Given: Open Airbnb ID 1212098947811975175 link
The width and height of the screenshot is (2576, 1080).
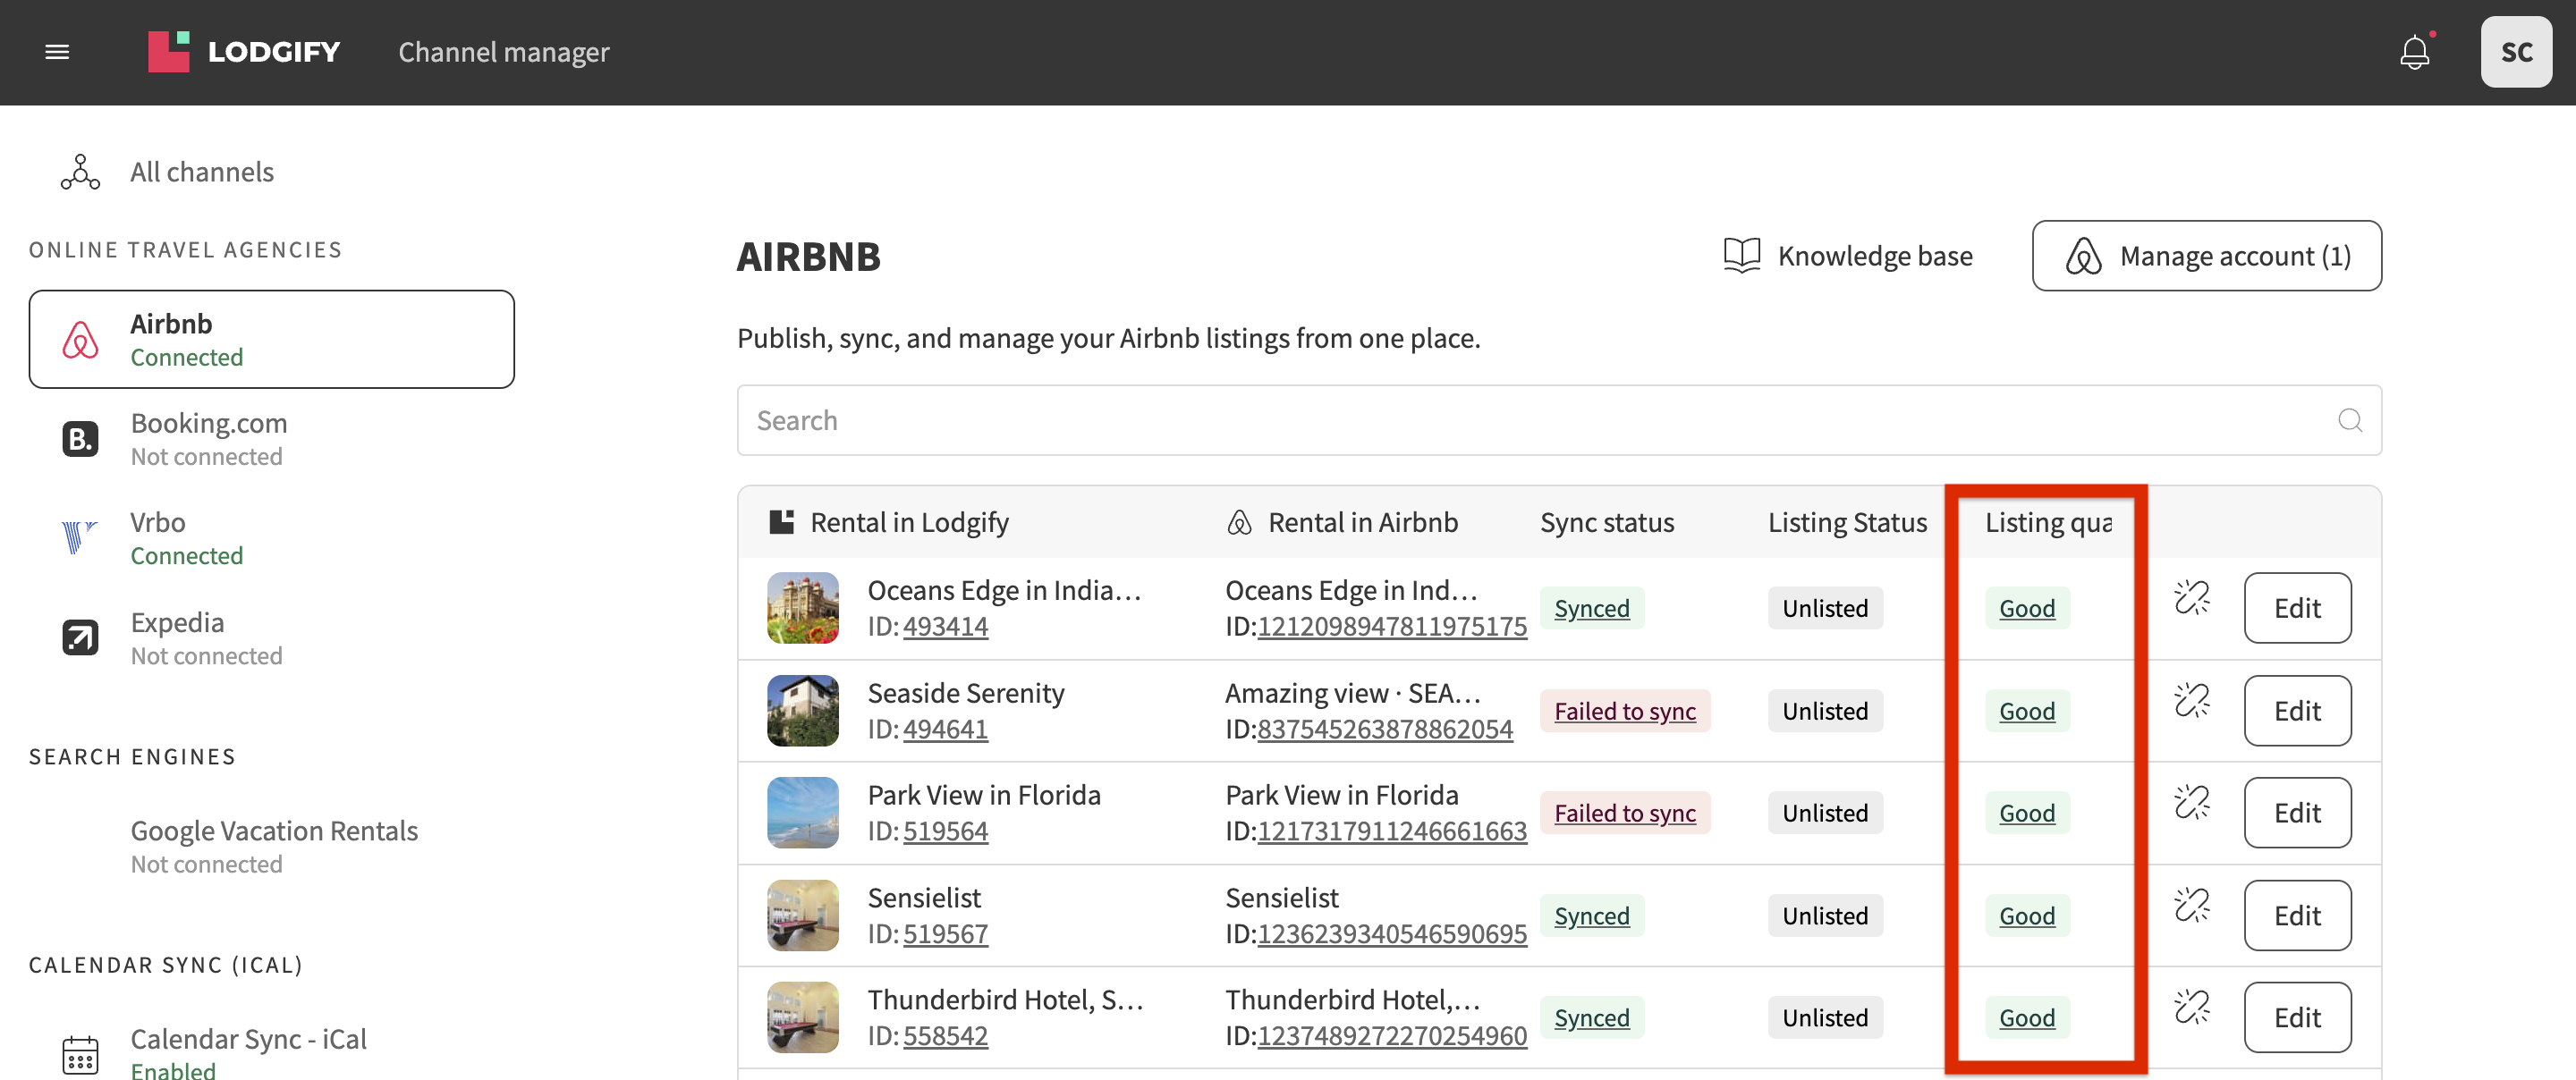Looking at the screenshot, I should click(x=1392, y=627).
